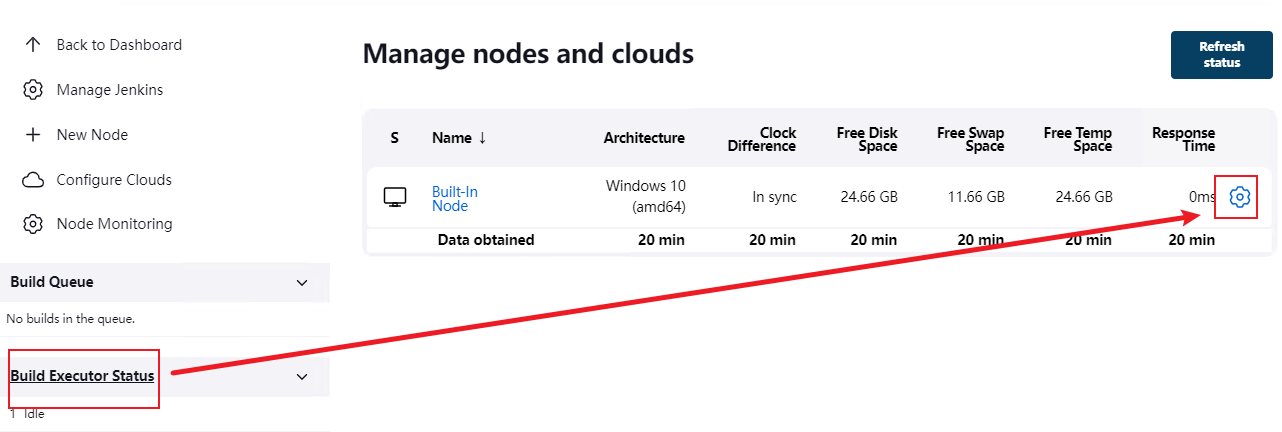Sort by the S status column header
Screen dimensions: 1282x432
[394, 138]
